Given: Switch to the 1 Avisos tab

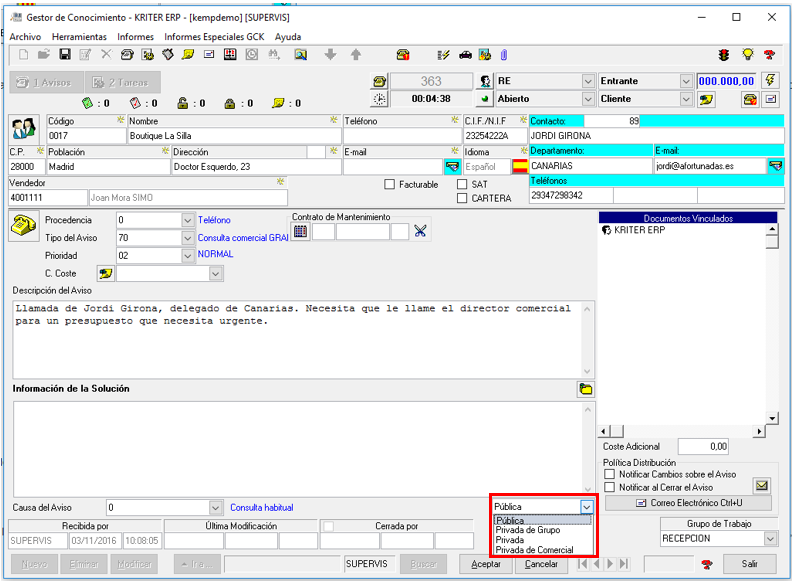Looking at the screenshot, I should 46,83.
